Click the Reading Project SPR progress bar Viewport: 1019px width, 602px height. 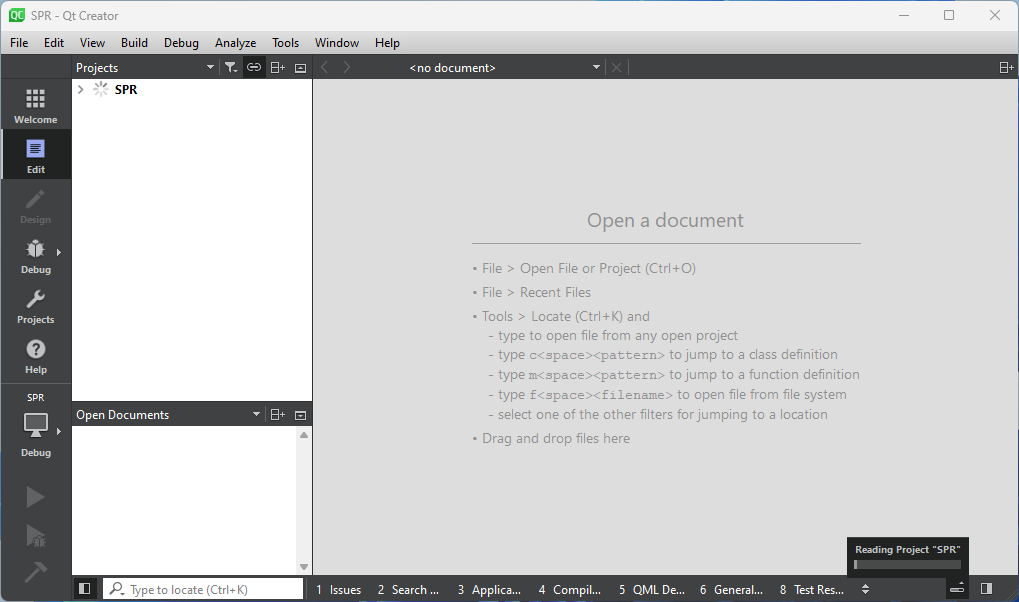907,564
